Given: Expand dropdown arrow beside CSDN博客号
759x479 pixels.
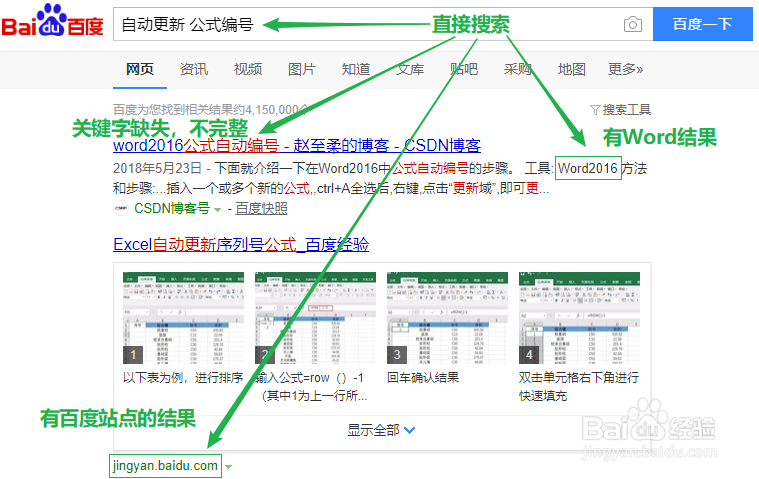Looking at the screenshot, I should pyautogui.click(x=217, y=210).
